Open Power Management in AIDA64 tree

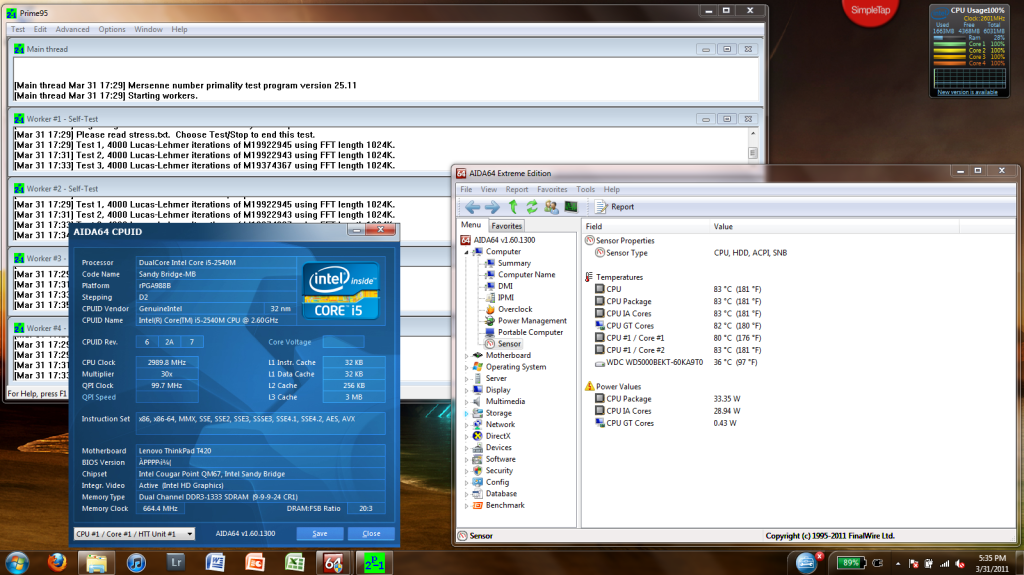(x=532, y=321)
